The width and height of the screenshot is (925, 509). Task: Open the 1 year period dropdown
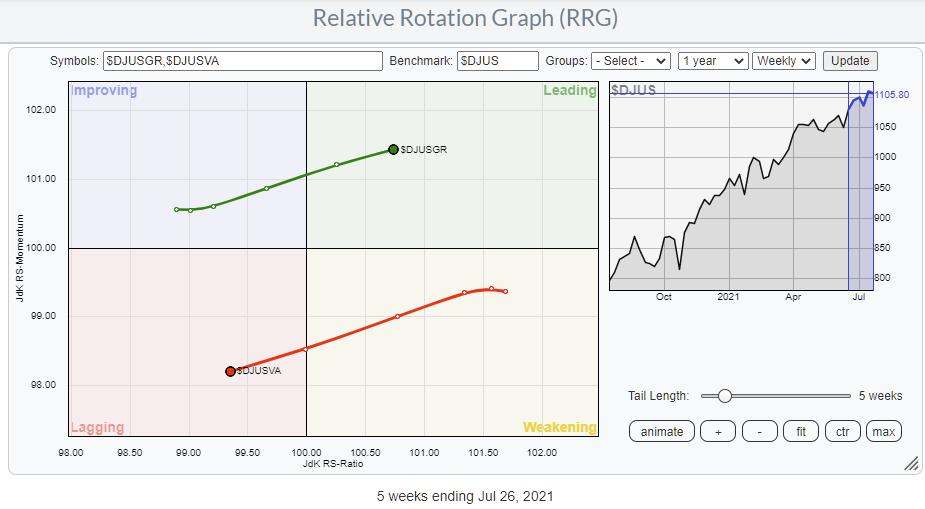point(712,61)
